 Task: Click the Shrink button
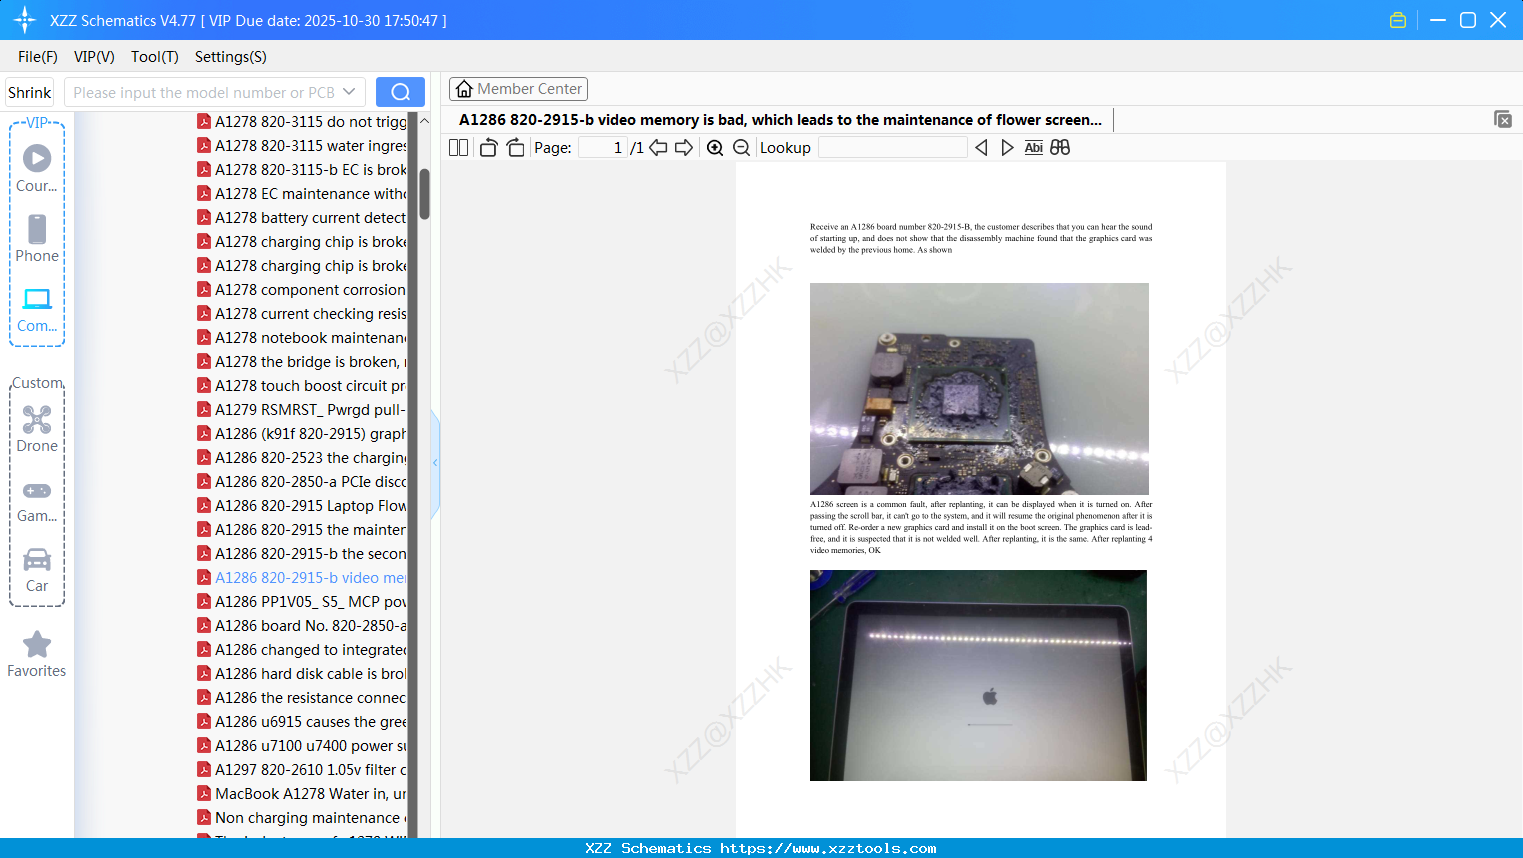click(30, 92)
